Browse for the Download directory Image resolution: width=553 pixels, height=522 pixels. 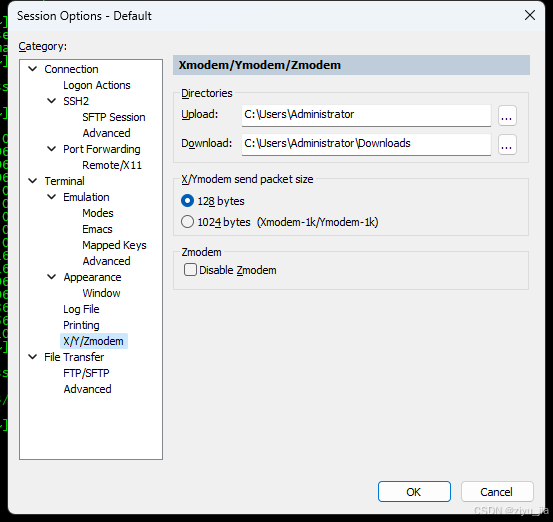(x=507, y=145)
